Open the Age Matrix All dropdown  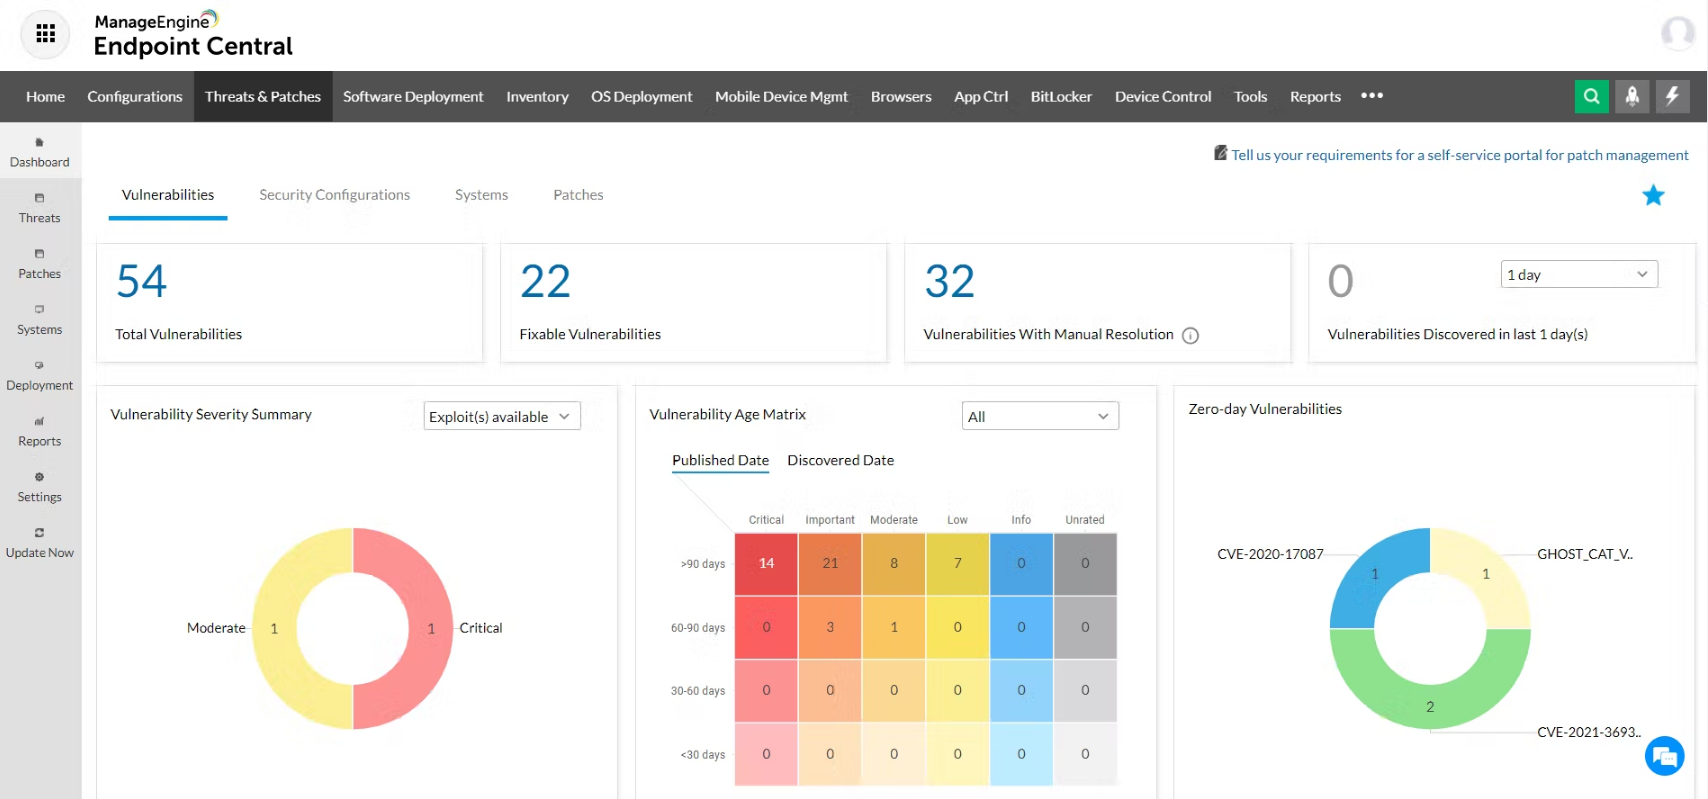tap(1040, 416)
